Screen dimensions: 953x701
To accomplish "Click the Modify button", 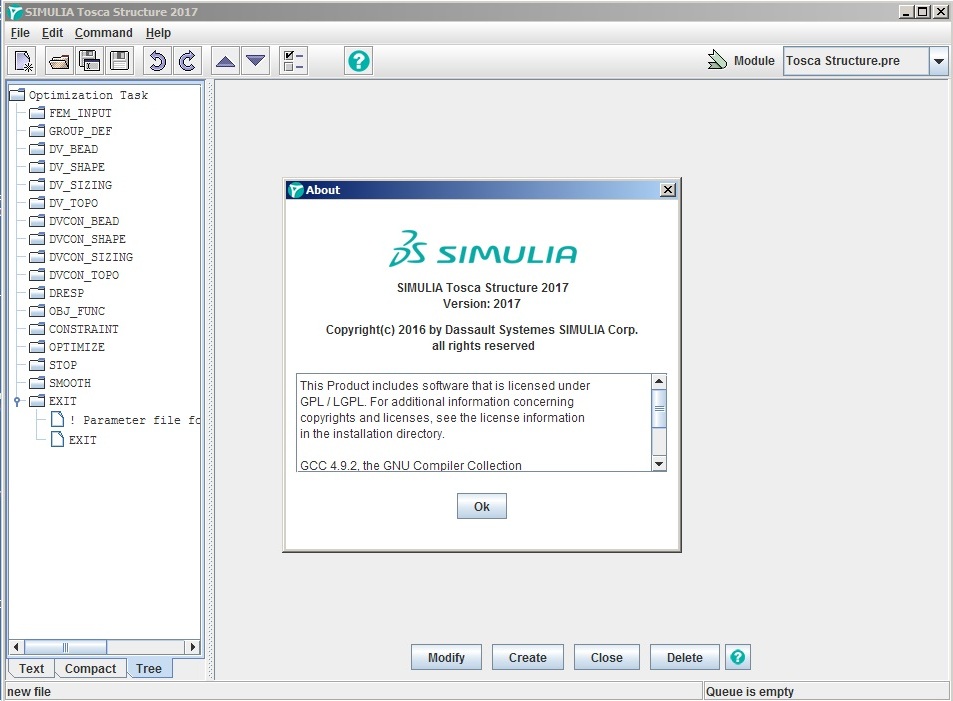I will coord(446,657).
